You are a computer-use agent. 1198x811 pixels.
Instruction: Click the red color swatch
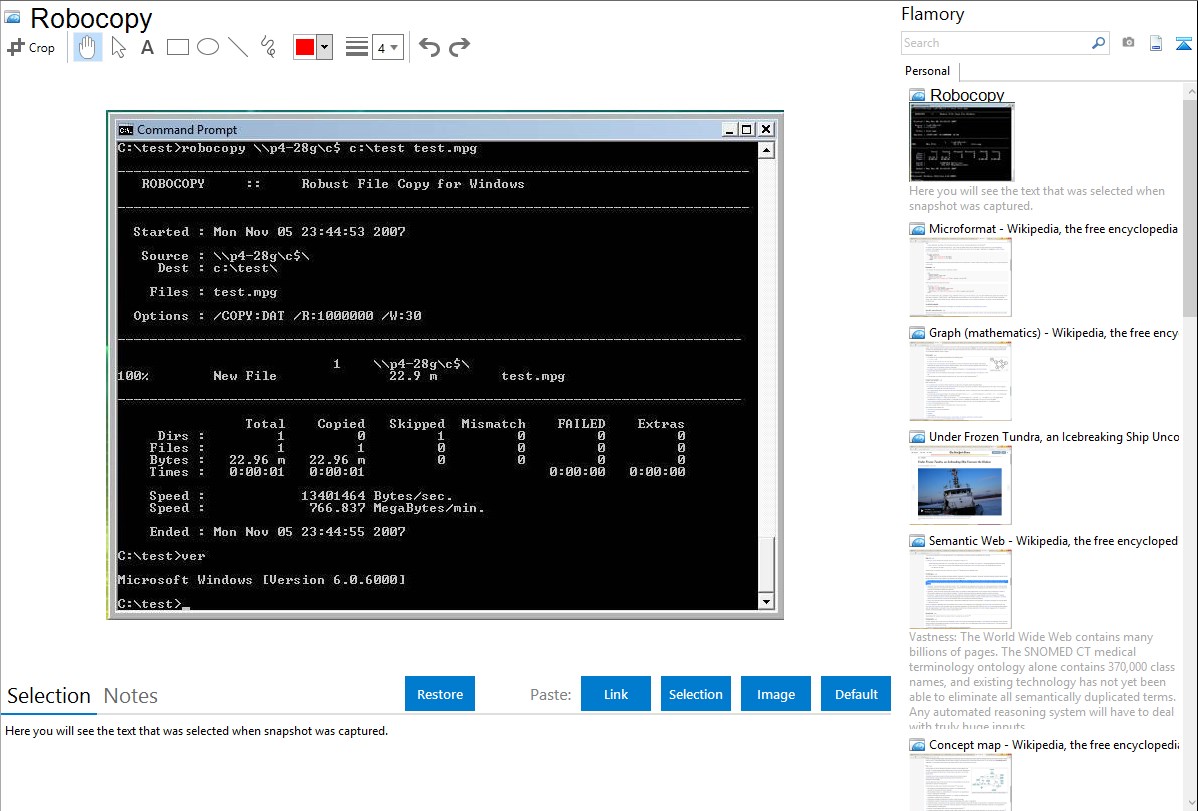pyautogui.click(x=305, y=47)
